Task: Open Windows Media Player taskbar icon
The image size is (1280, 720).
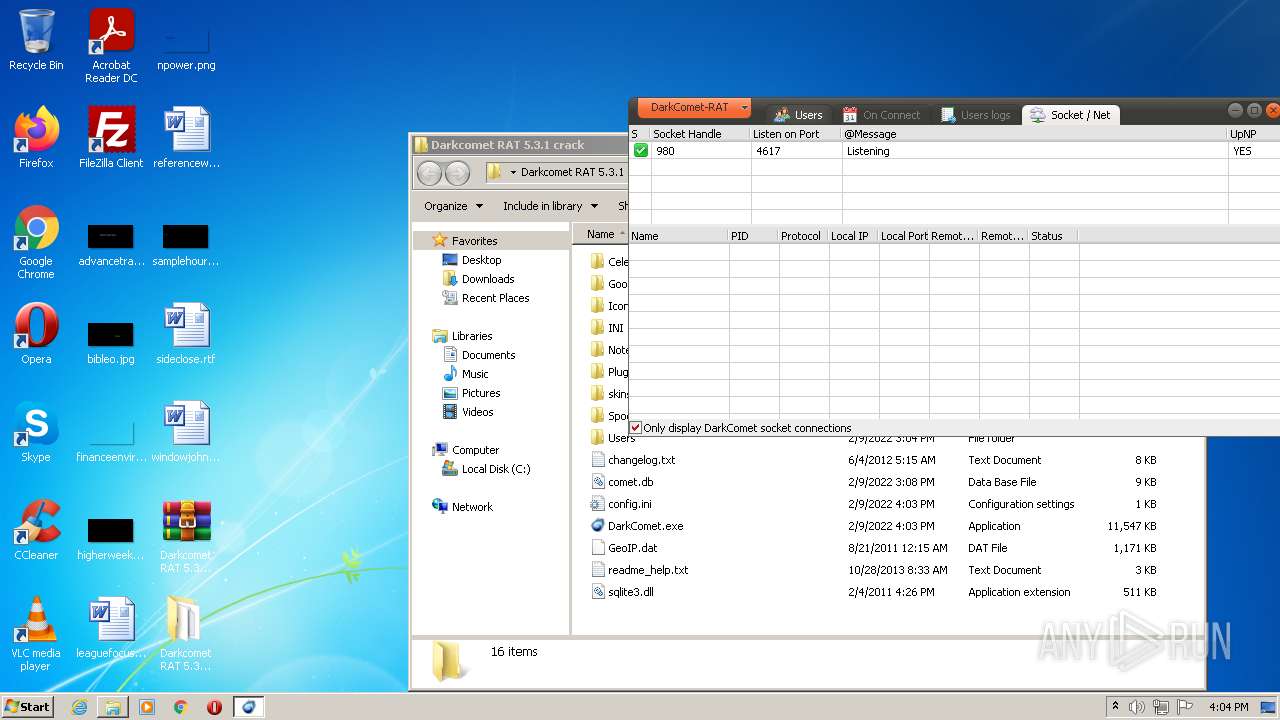Action: coord(147,706)
